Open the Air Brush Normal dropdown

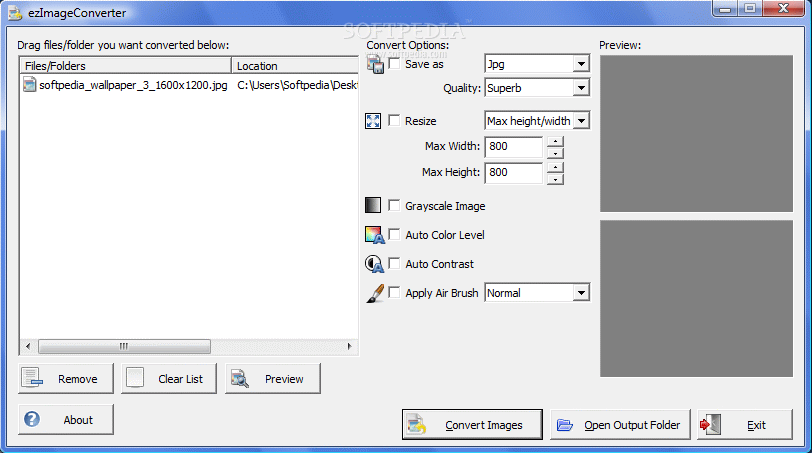tap(581, 293)
